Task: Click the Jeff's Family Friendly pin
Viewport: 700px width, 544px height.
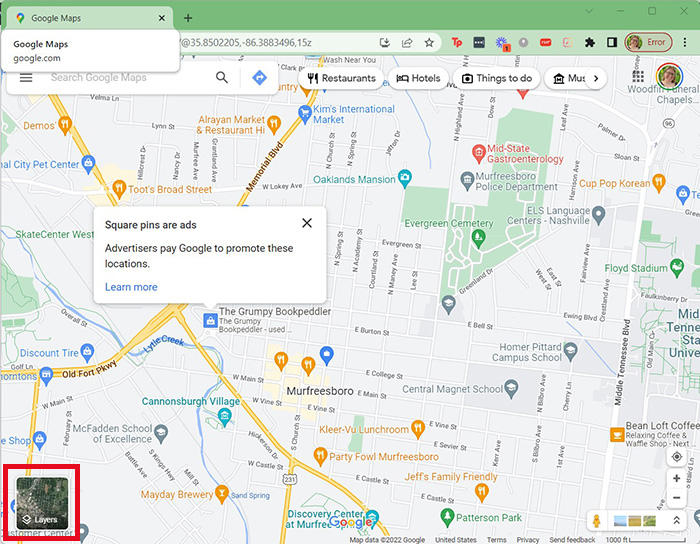Action: click(481, 493)
